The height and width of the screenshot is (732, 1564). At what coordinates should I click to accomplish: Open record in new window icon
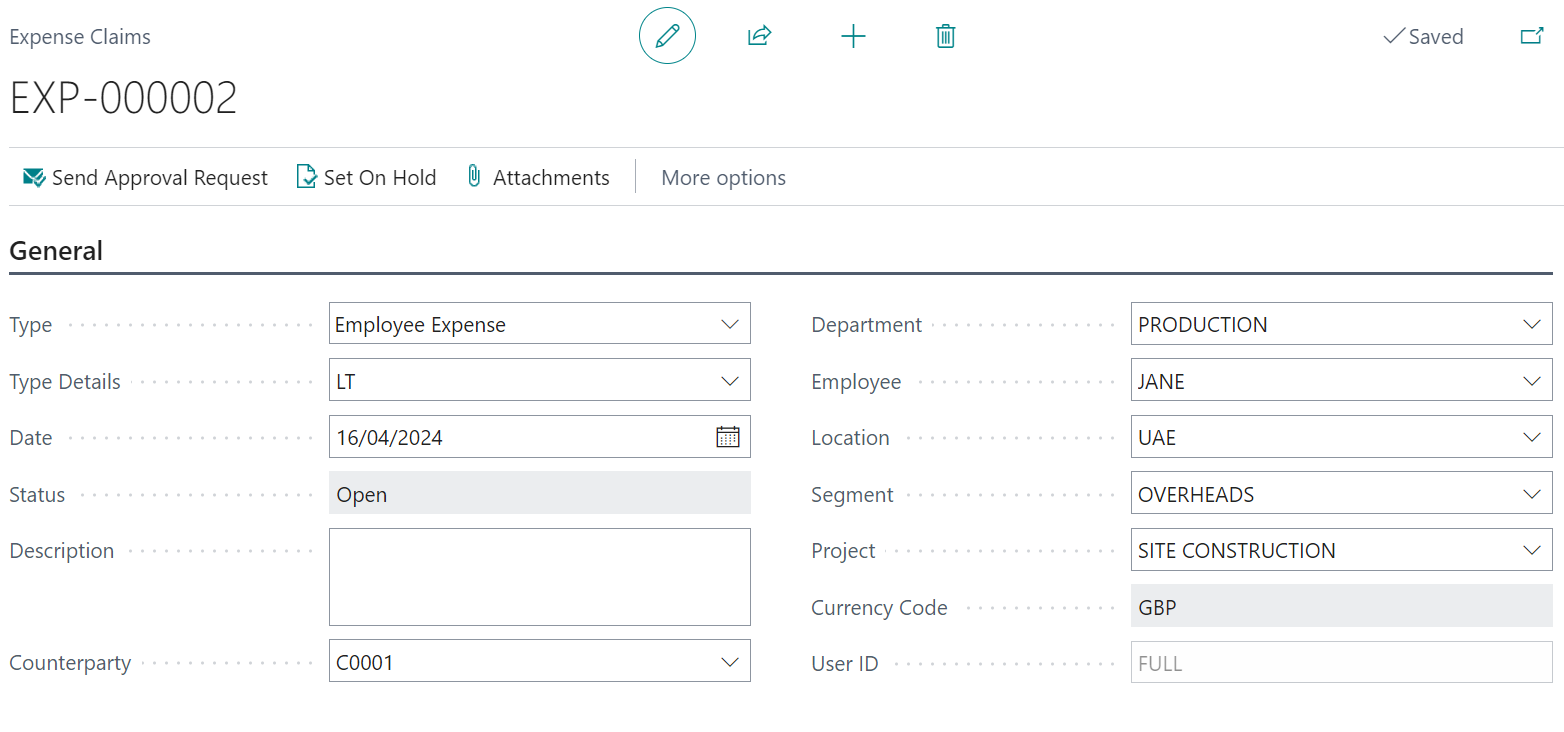click(1531, 37)
